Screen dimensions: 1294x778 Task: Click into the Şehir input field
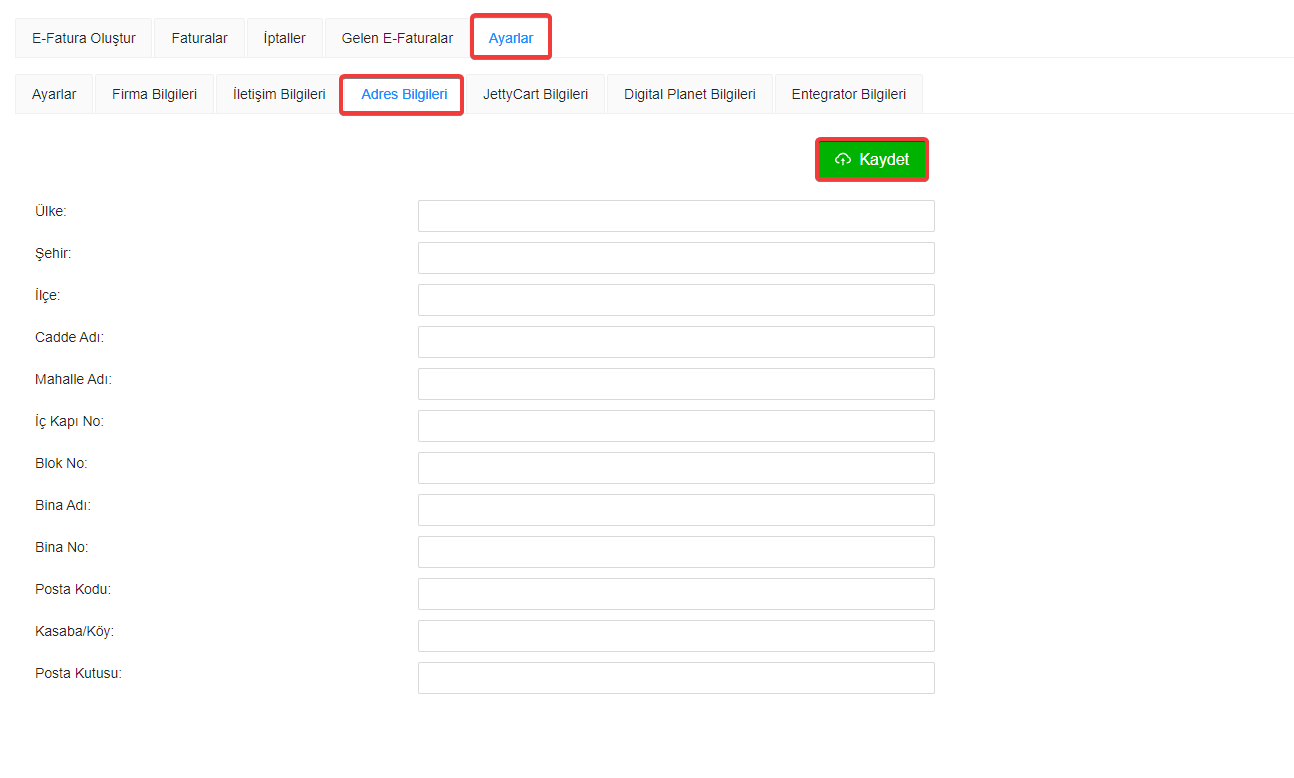pyautogui.click(x=676, y=258)
